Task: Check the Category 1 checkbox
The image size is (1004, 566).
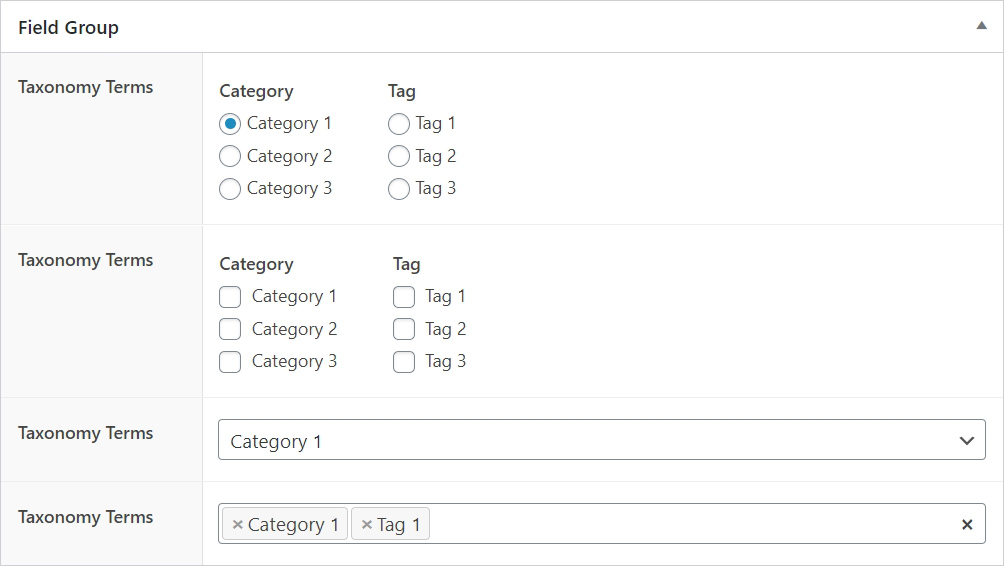Action: pyautogui.click(x=230, y=297)
